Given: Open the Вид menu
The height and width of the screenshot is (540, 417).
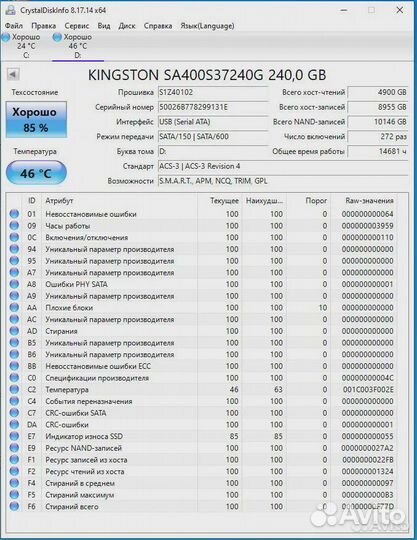Looking at the screenshot, I should (104, 26).
